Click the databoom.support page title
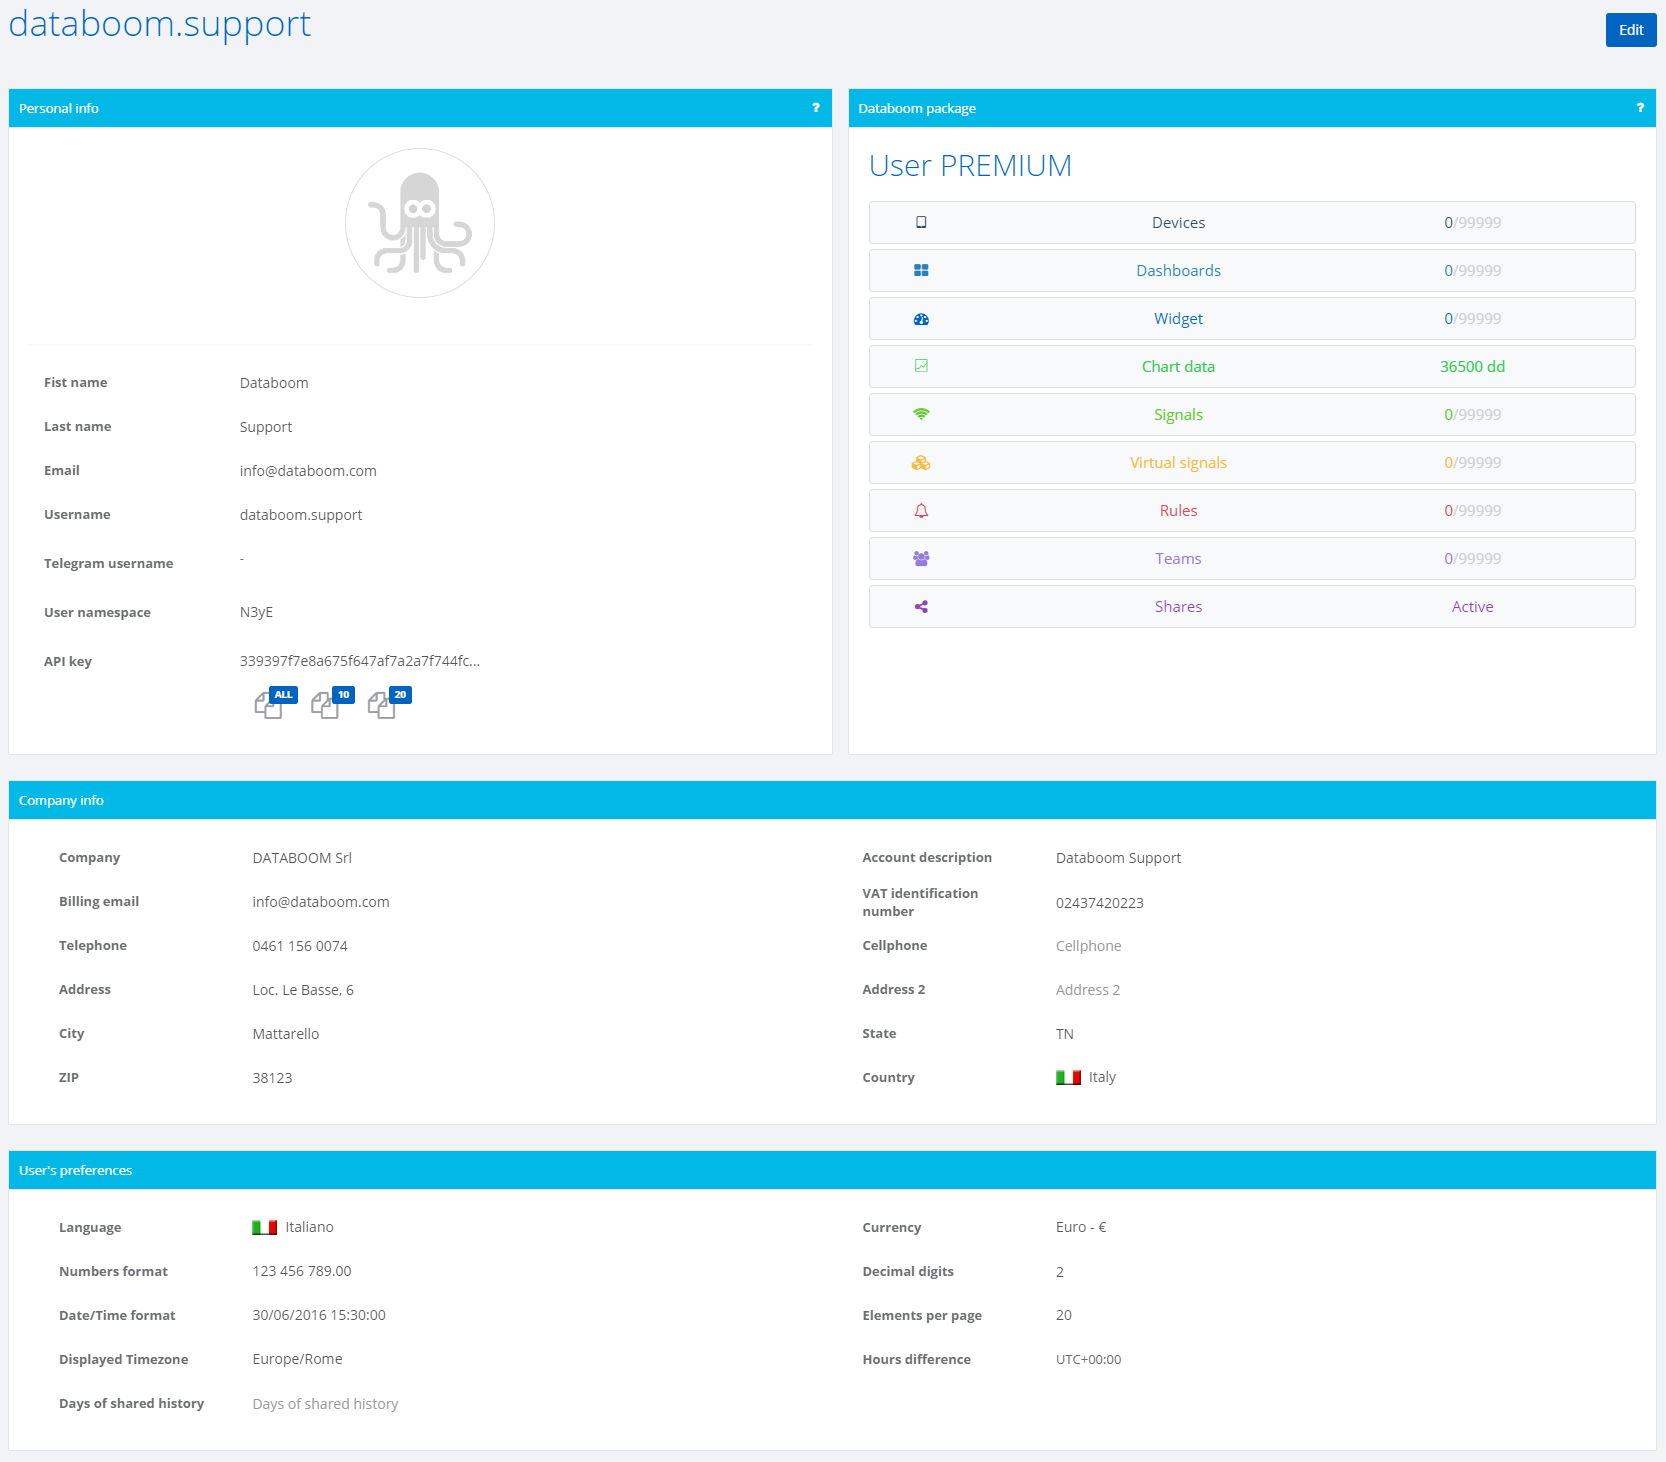Screen dimensions: 1666x1462 click(160, 23)
